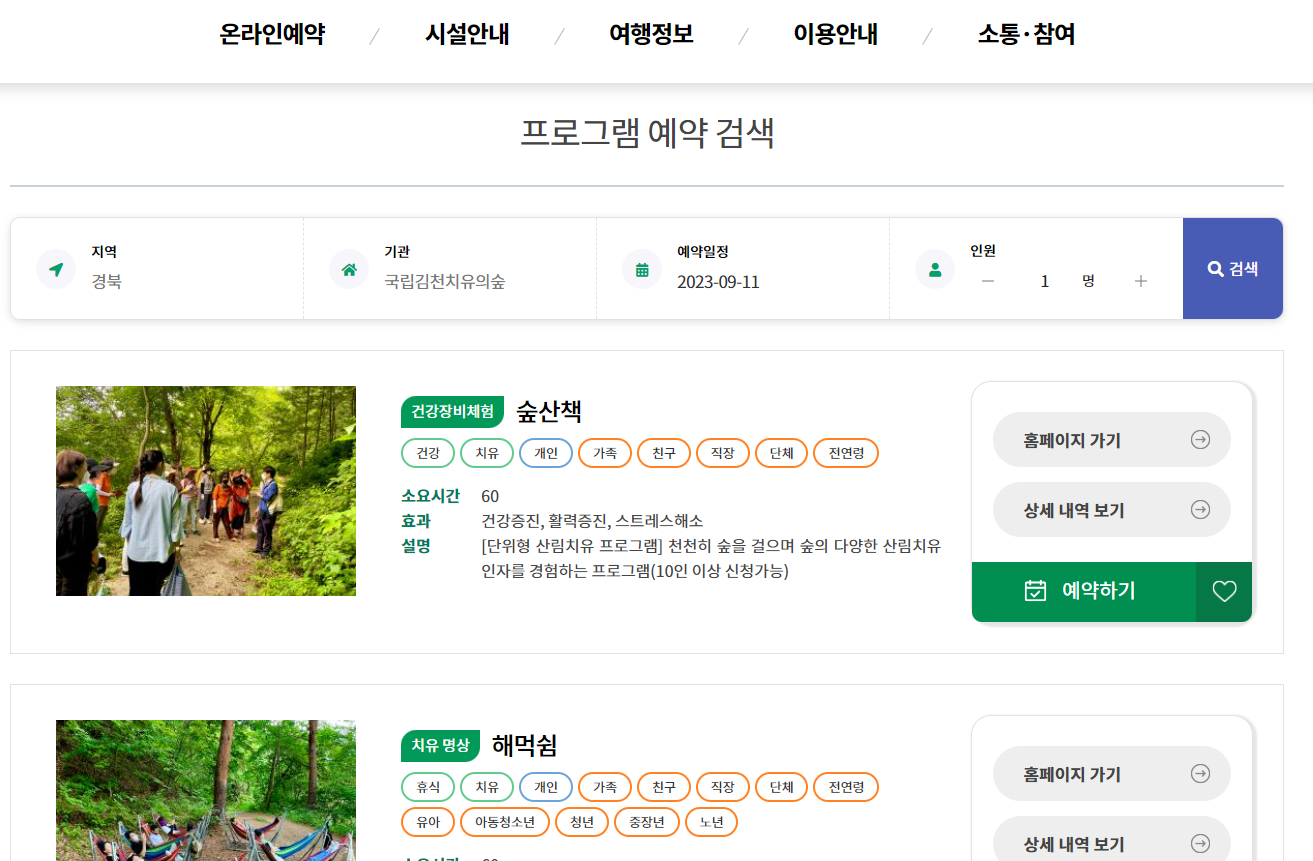Open 홈페이지 가기 for 해먹쉼
The image size is (1313, 861).
pyautogui.click(x=1112, y=774)
